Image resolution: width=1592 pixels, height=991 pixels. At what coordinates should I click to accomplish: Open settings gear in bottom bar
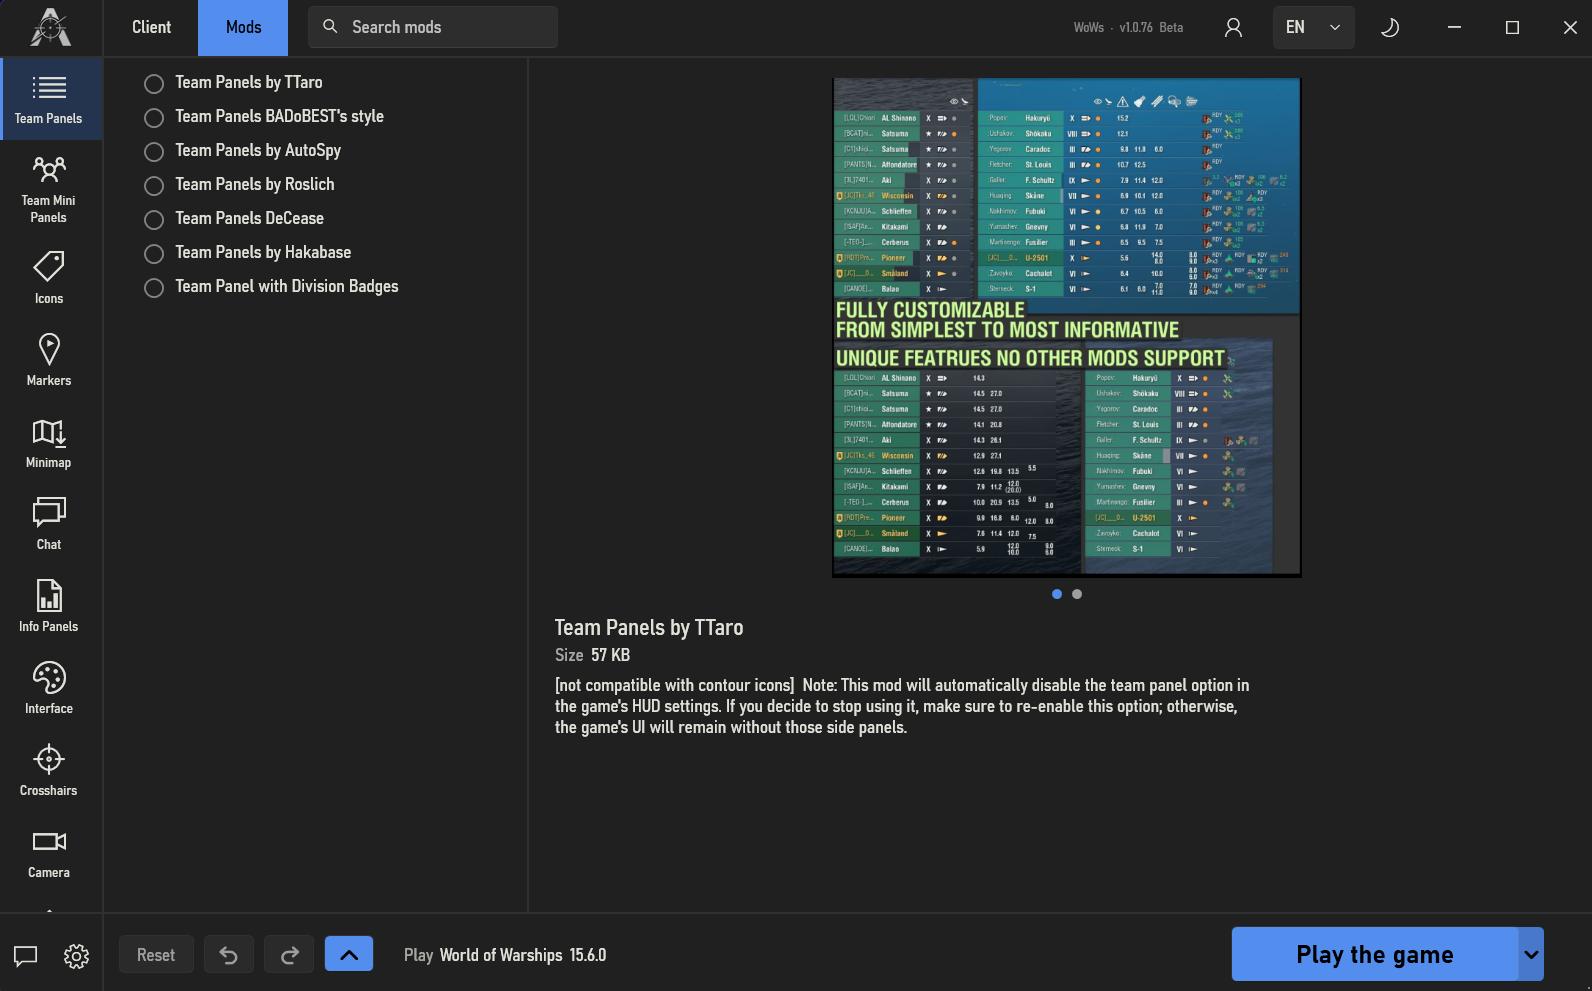point(76,956)
